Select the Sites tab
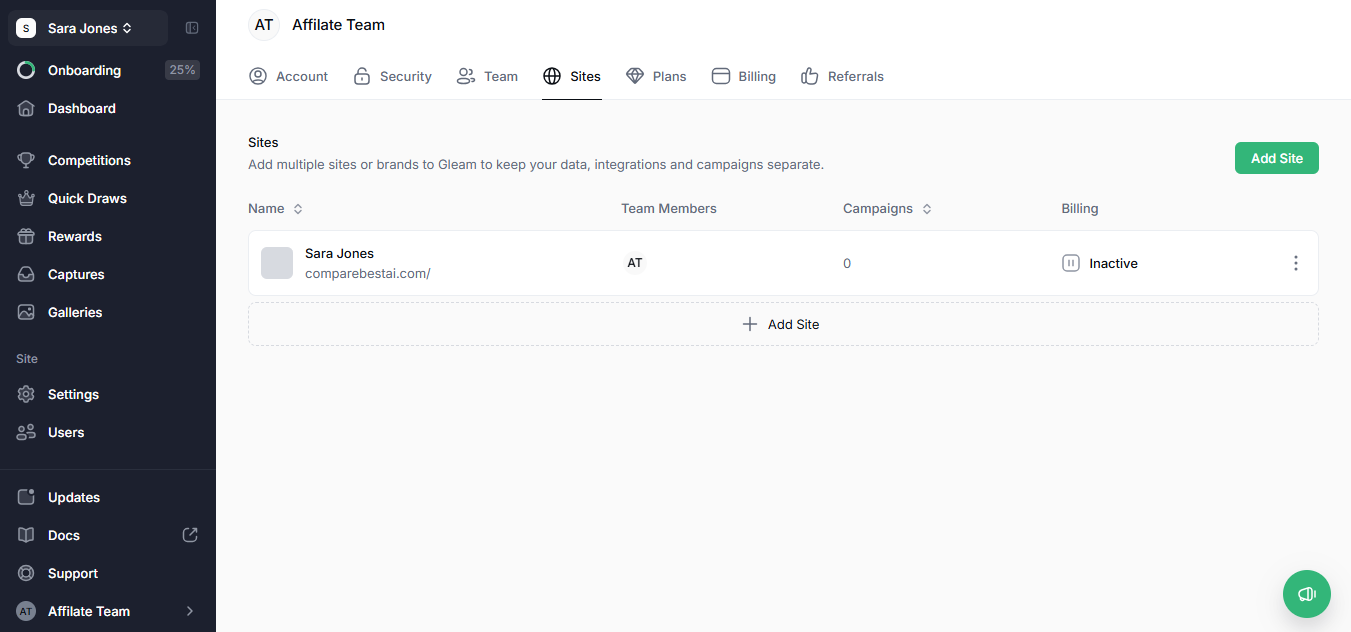Image resolution: width=1351 pixels, height=632 pixels. pyautogui.click(x=572, y=76)
